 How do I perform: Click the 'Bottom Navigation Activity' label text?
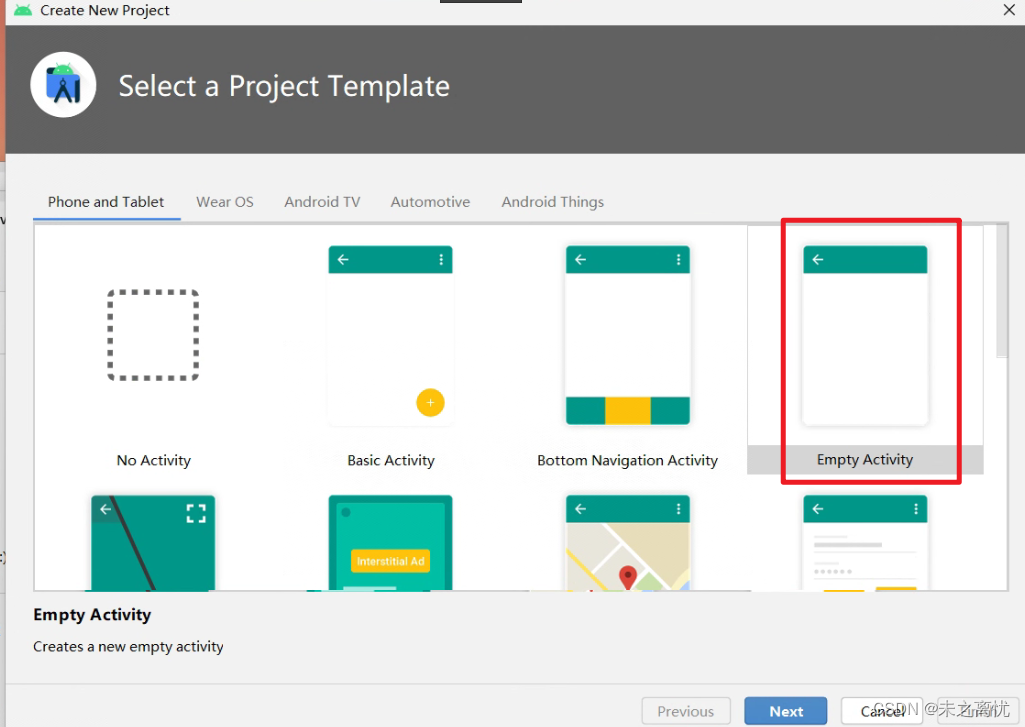pos(628,460)
